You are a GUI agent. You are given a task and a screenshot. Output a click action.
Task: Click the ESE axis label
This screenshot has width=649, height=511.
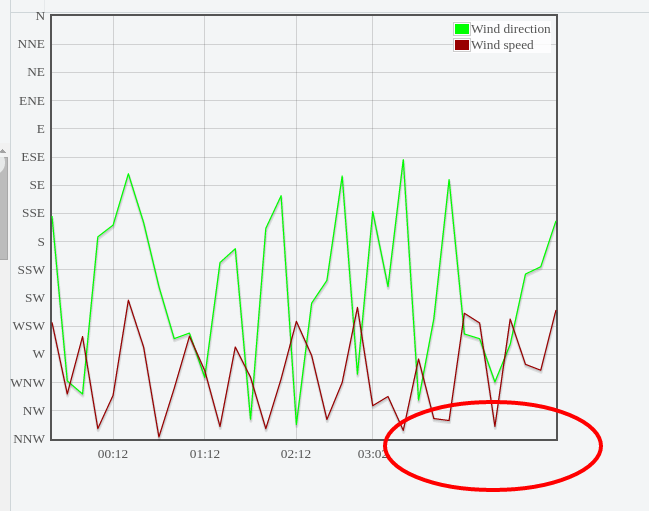click(x=33, y=157)
